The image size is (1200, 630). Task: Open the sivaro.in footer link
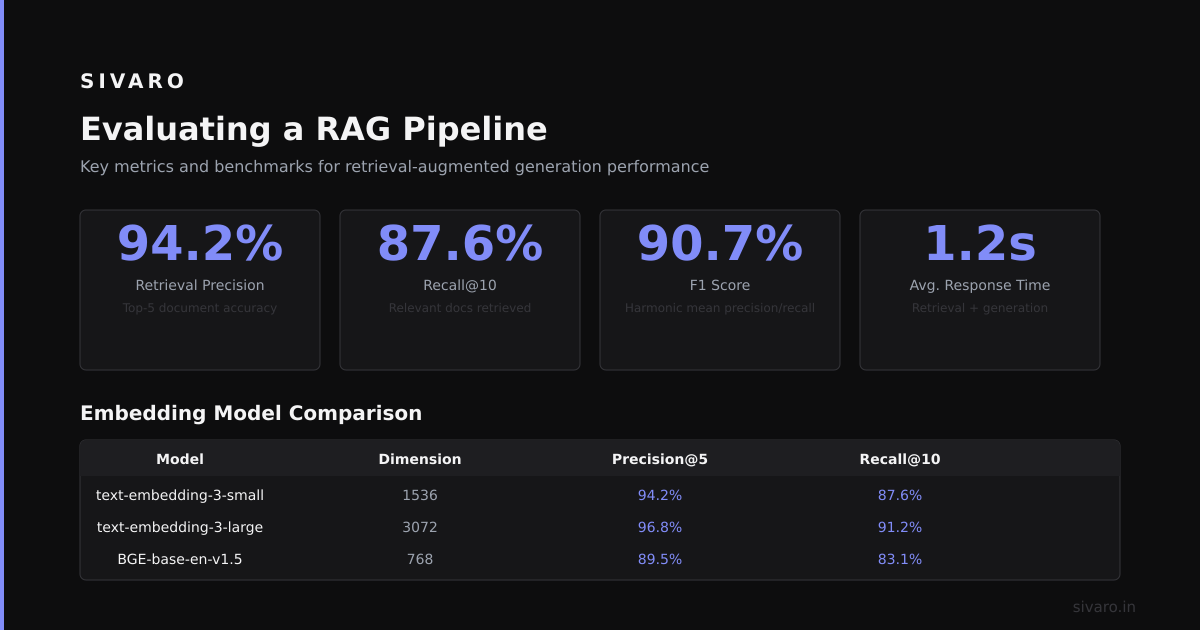pyautogui.click(x=1104, y=607)
